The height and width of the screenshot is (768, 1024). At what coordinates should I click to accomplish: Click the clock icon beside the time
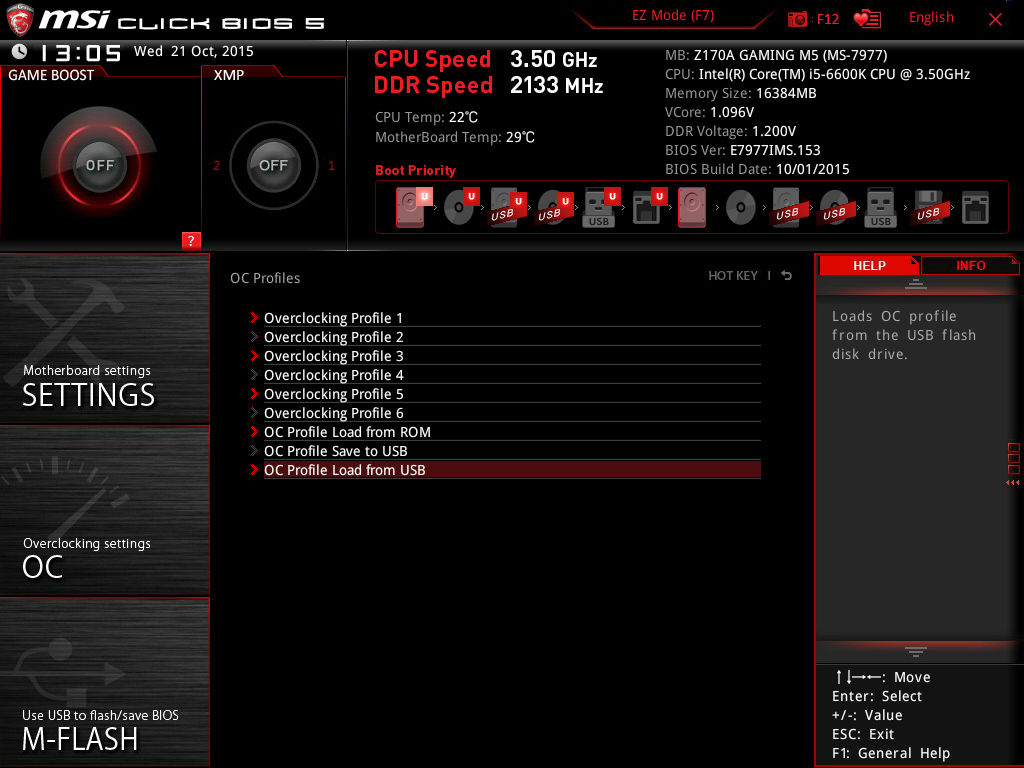pos(20,51)
